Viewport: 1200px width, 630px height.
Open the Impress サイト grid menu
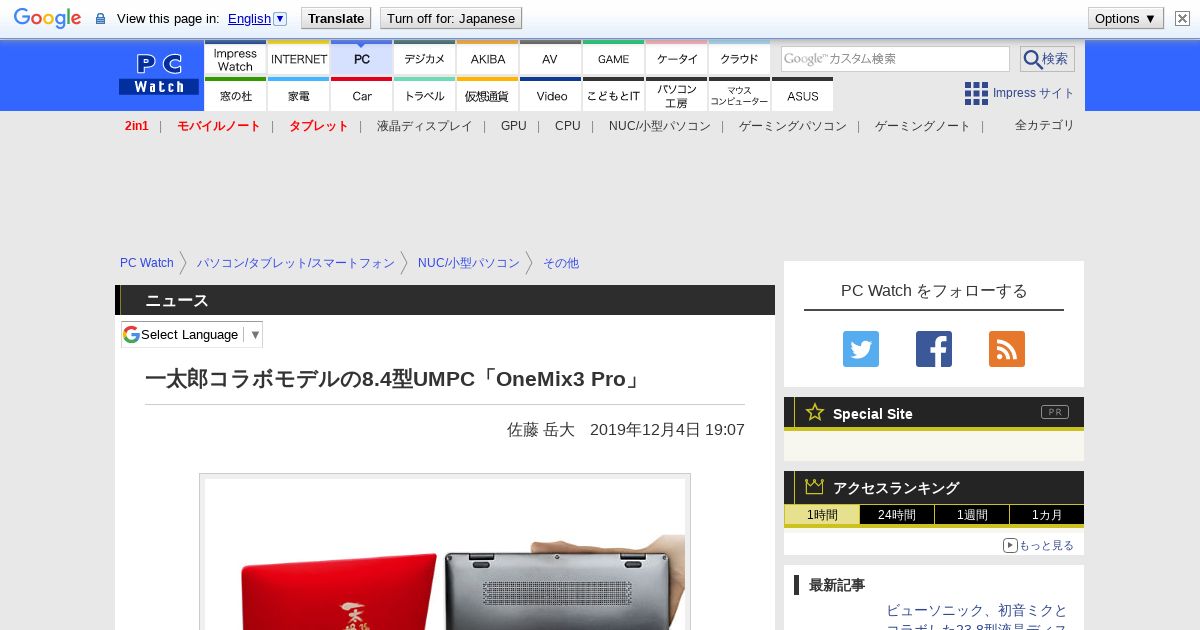click(x=1020, y=93)
